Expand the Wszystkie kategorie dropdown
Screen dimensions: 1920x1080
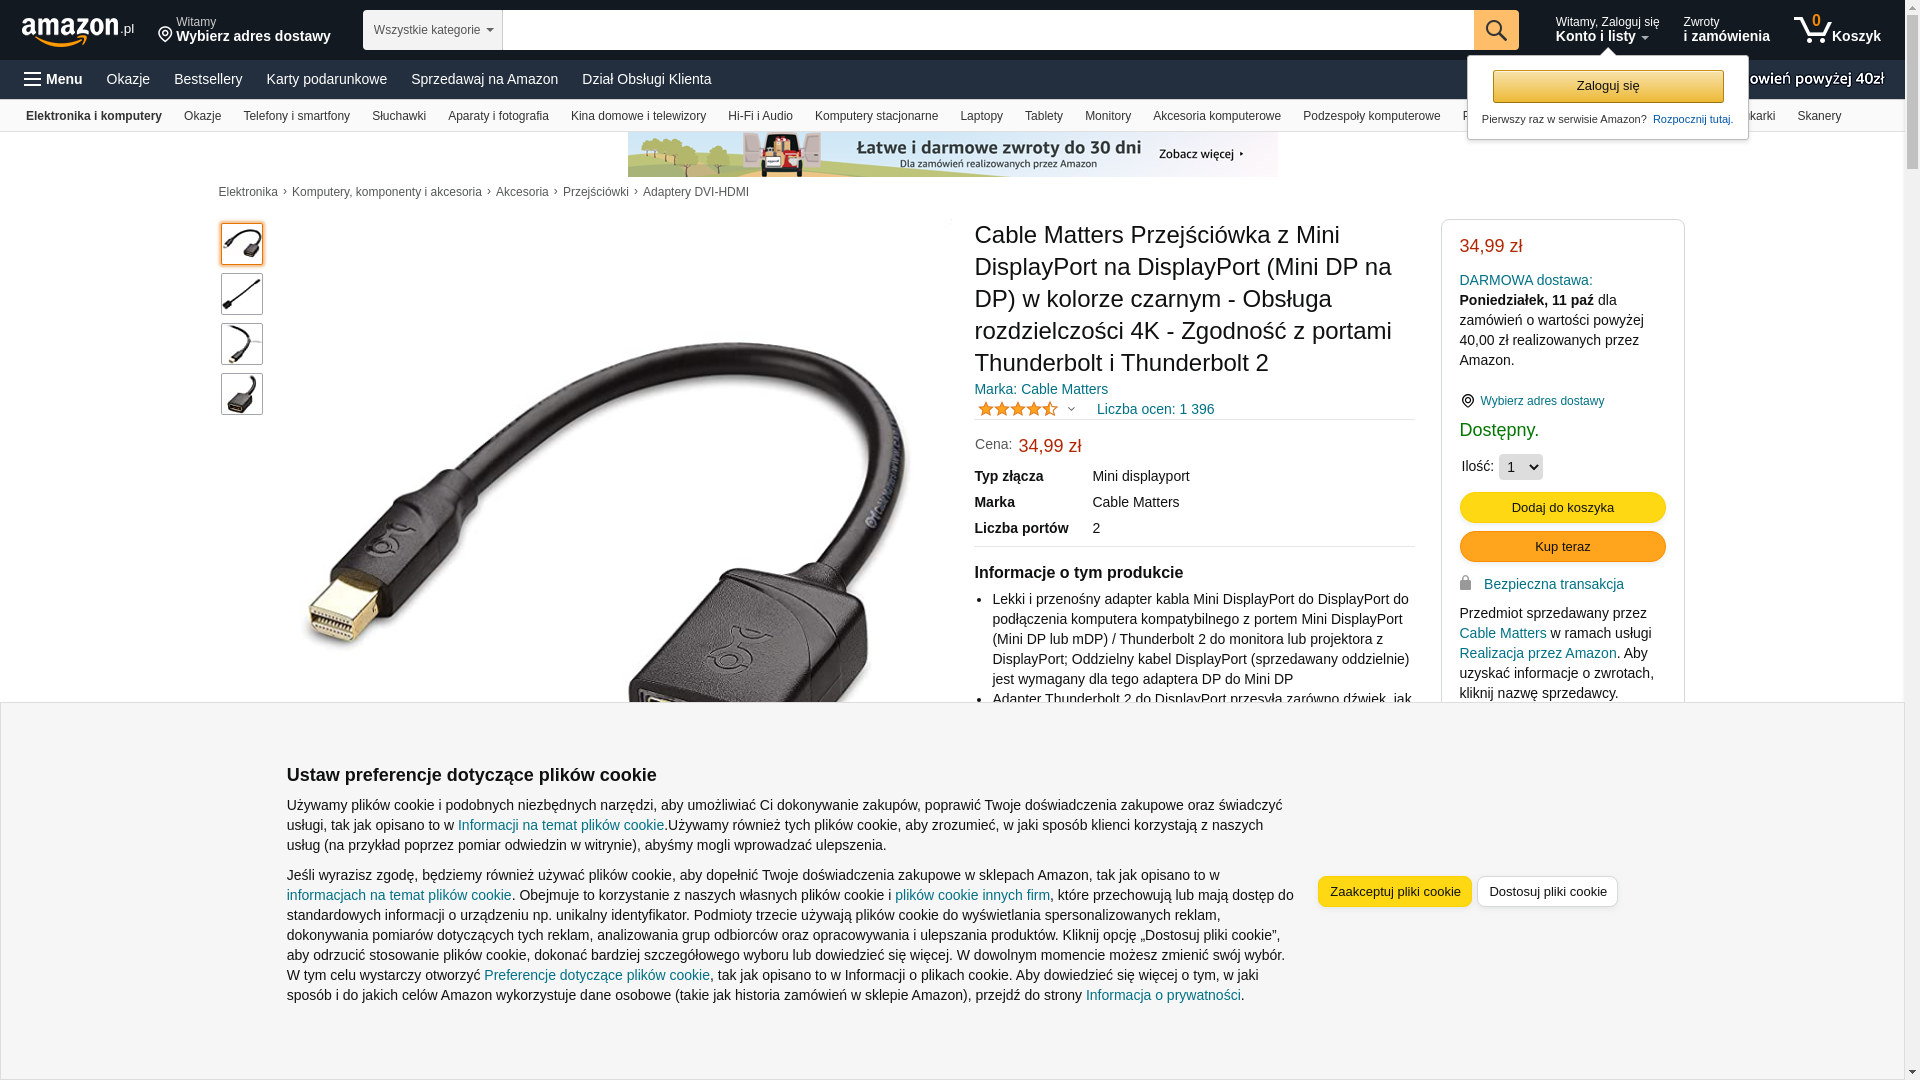(433, 30)
